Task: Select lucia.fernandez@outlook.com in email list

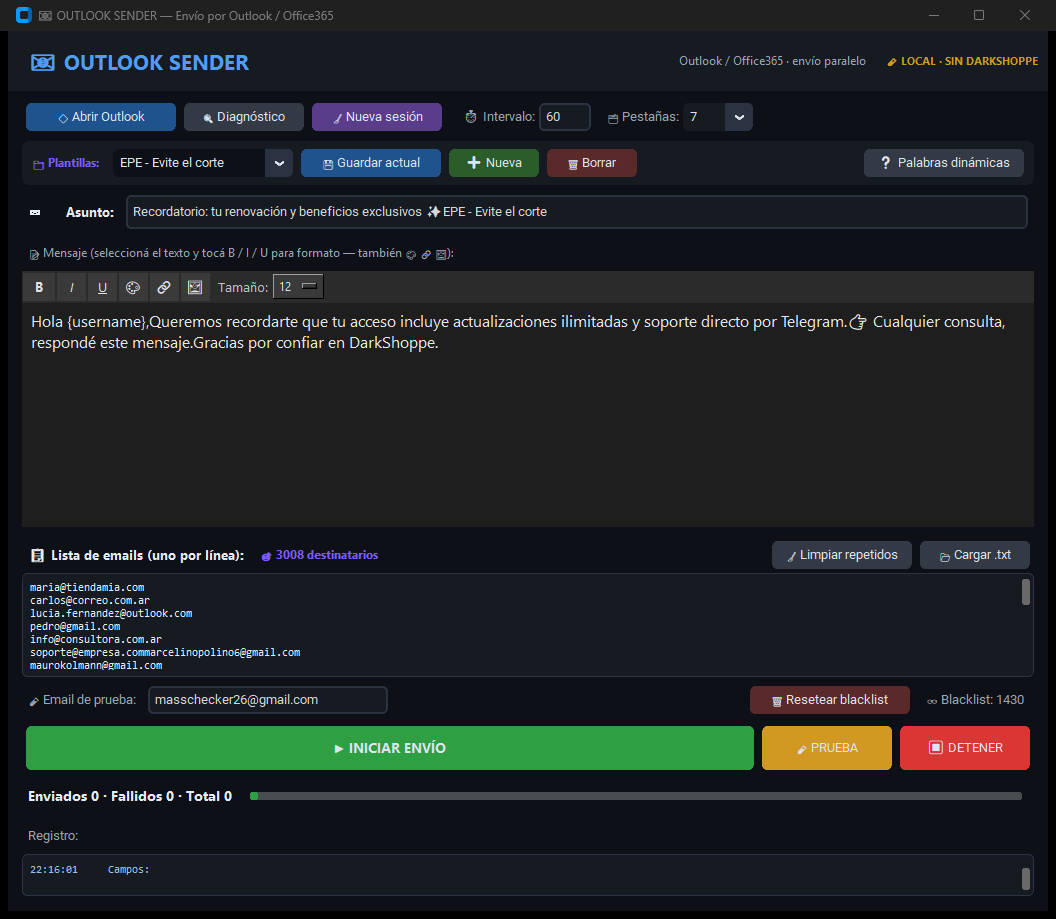Action: [x=111, y=614]
